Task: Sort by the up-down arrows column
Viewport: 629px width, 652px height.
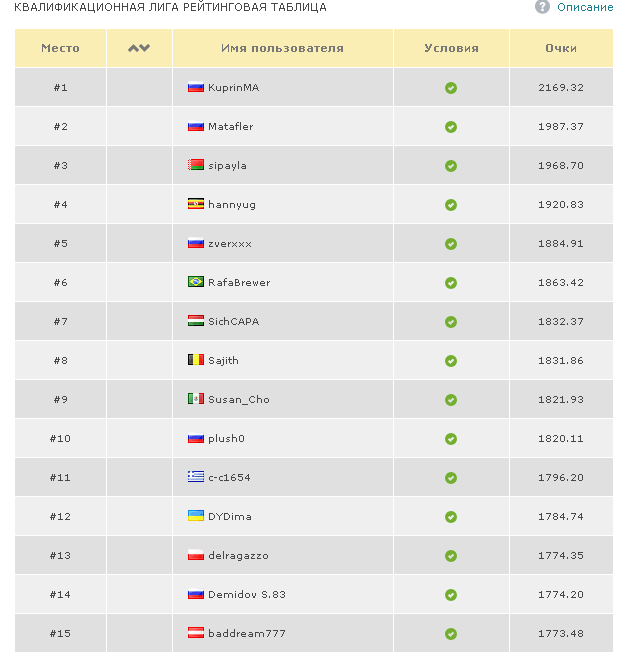Action: point(139,48)
